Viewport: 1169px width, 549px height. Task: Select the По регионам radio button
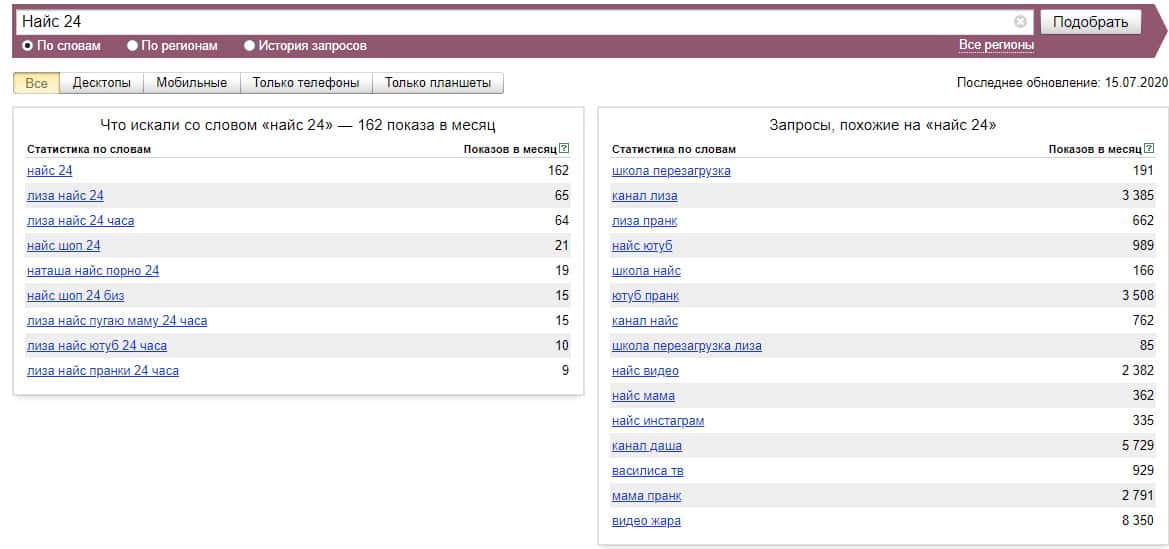click(133, 46)
